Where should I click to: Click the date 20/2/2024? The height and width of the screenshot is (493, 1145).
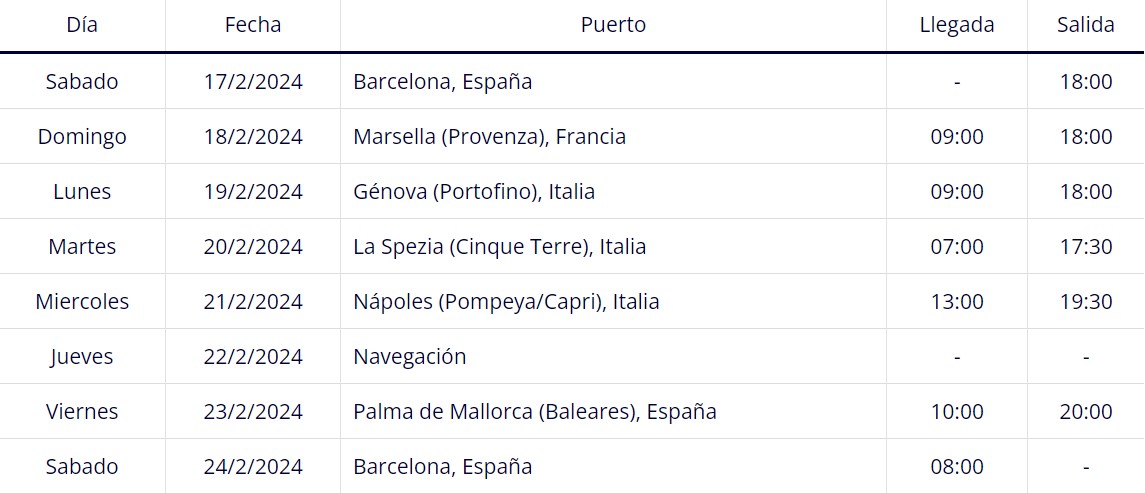(x=253, y=246)
